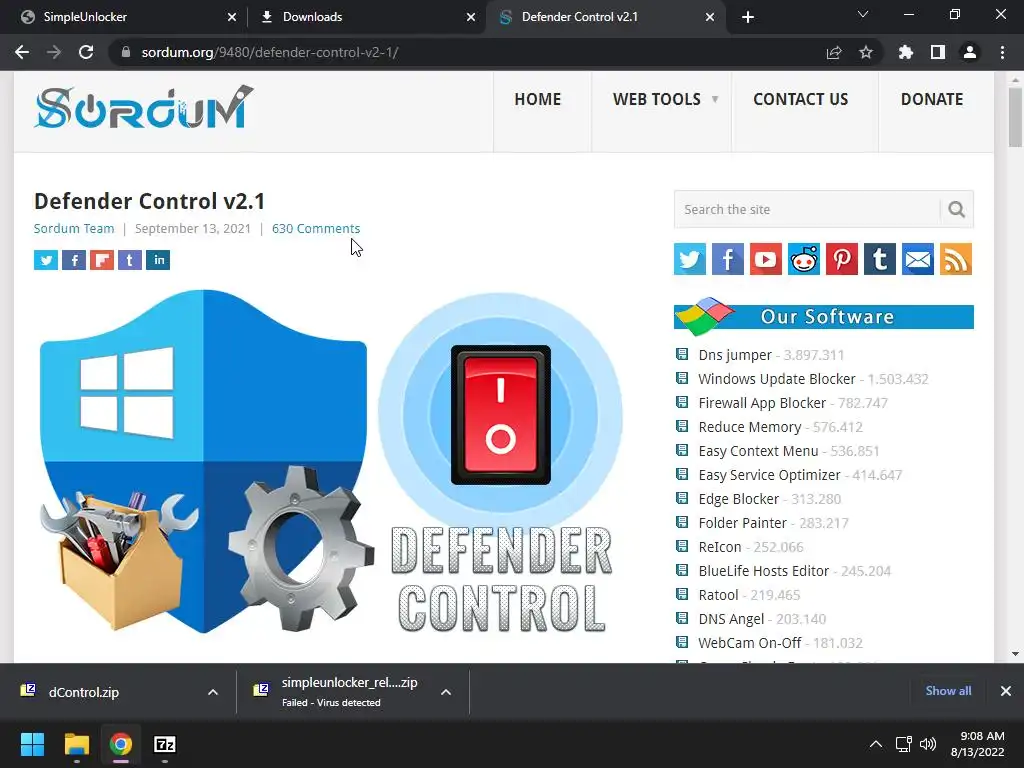The width and height of the screenshot is (1024, 768).
Task: Open Windows Start menu
Action: coord(32,744)
